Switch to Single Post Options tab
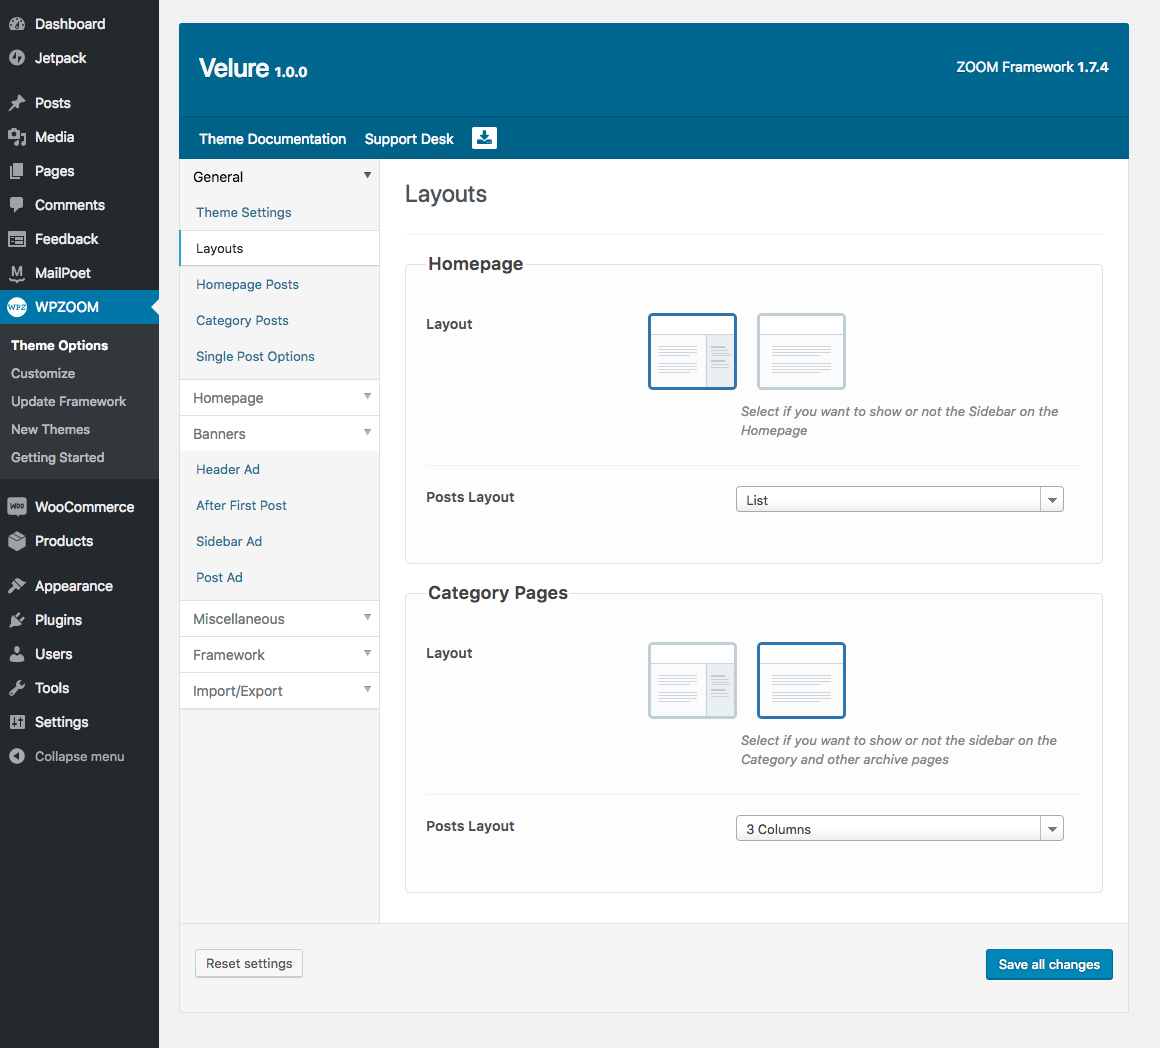 tap(255, 357)
